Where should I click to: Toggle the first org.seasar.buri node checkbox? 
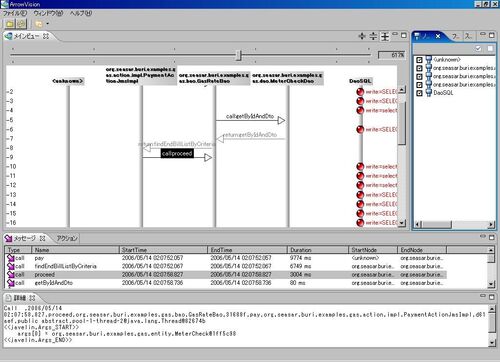420,68
